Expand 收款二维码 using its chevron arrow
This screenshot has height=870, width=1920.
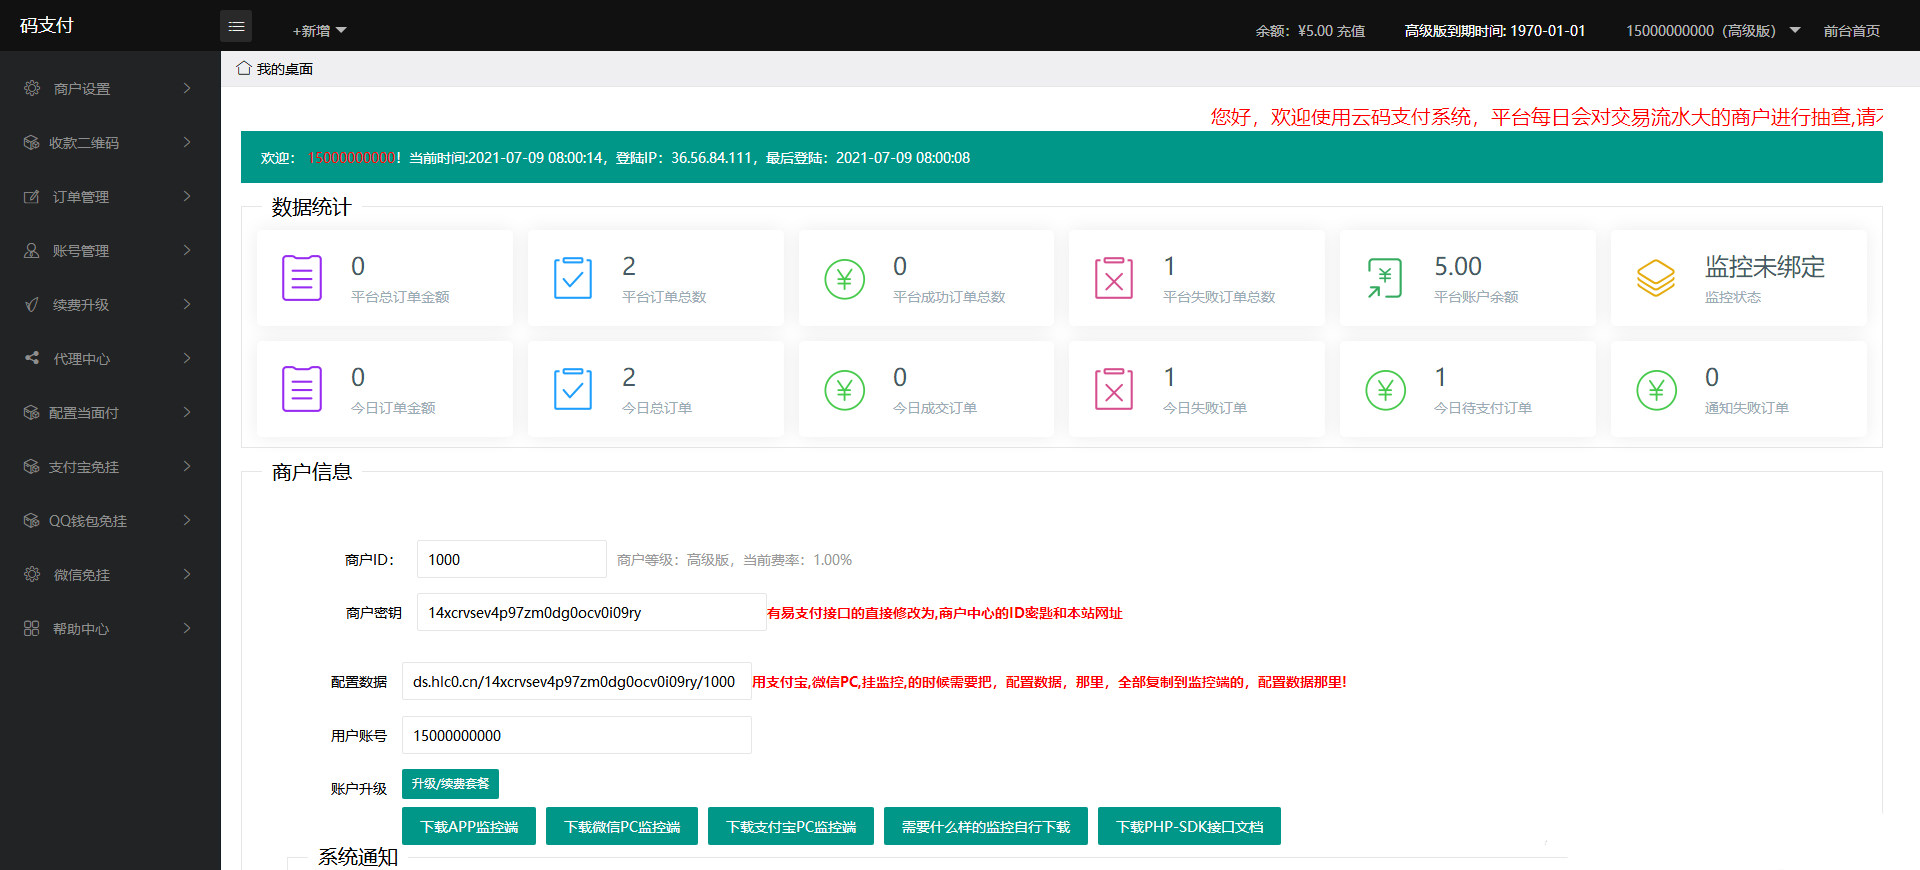[187, 142]
